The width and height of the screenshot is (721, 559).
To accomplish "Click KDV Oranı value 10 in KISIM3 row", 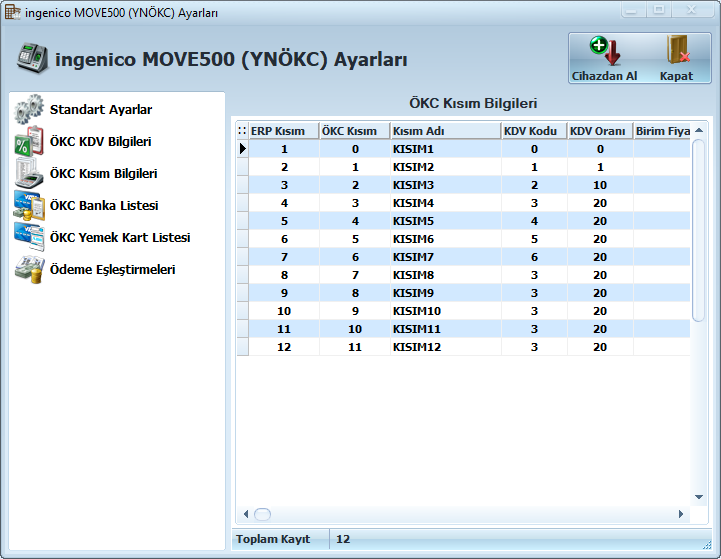I will (x=600, y=185).
